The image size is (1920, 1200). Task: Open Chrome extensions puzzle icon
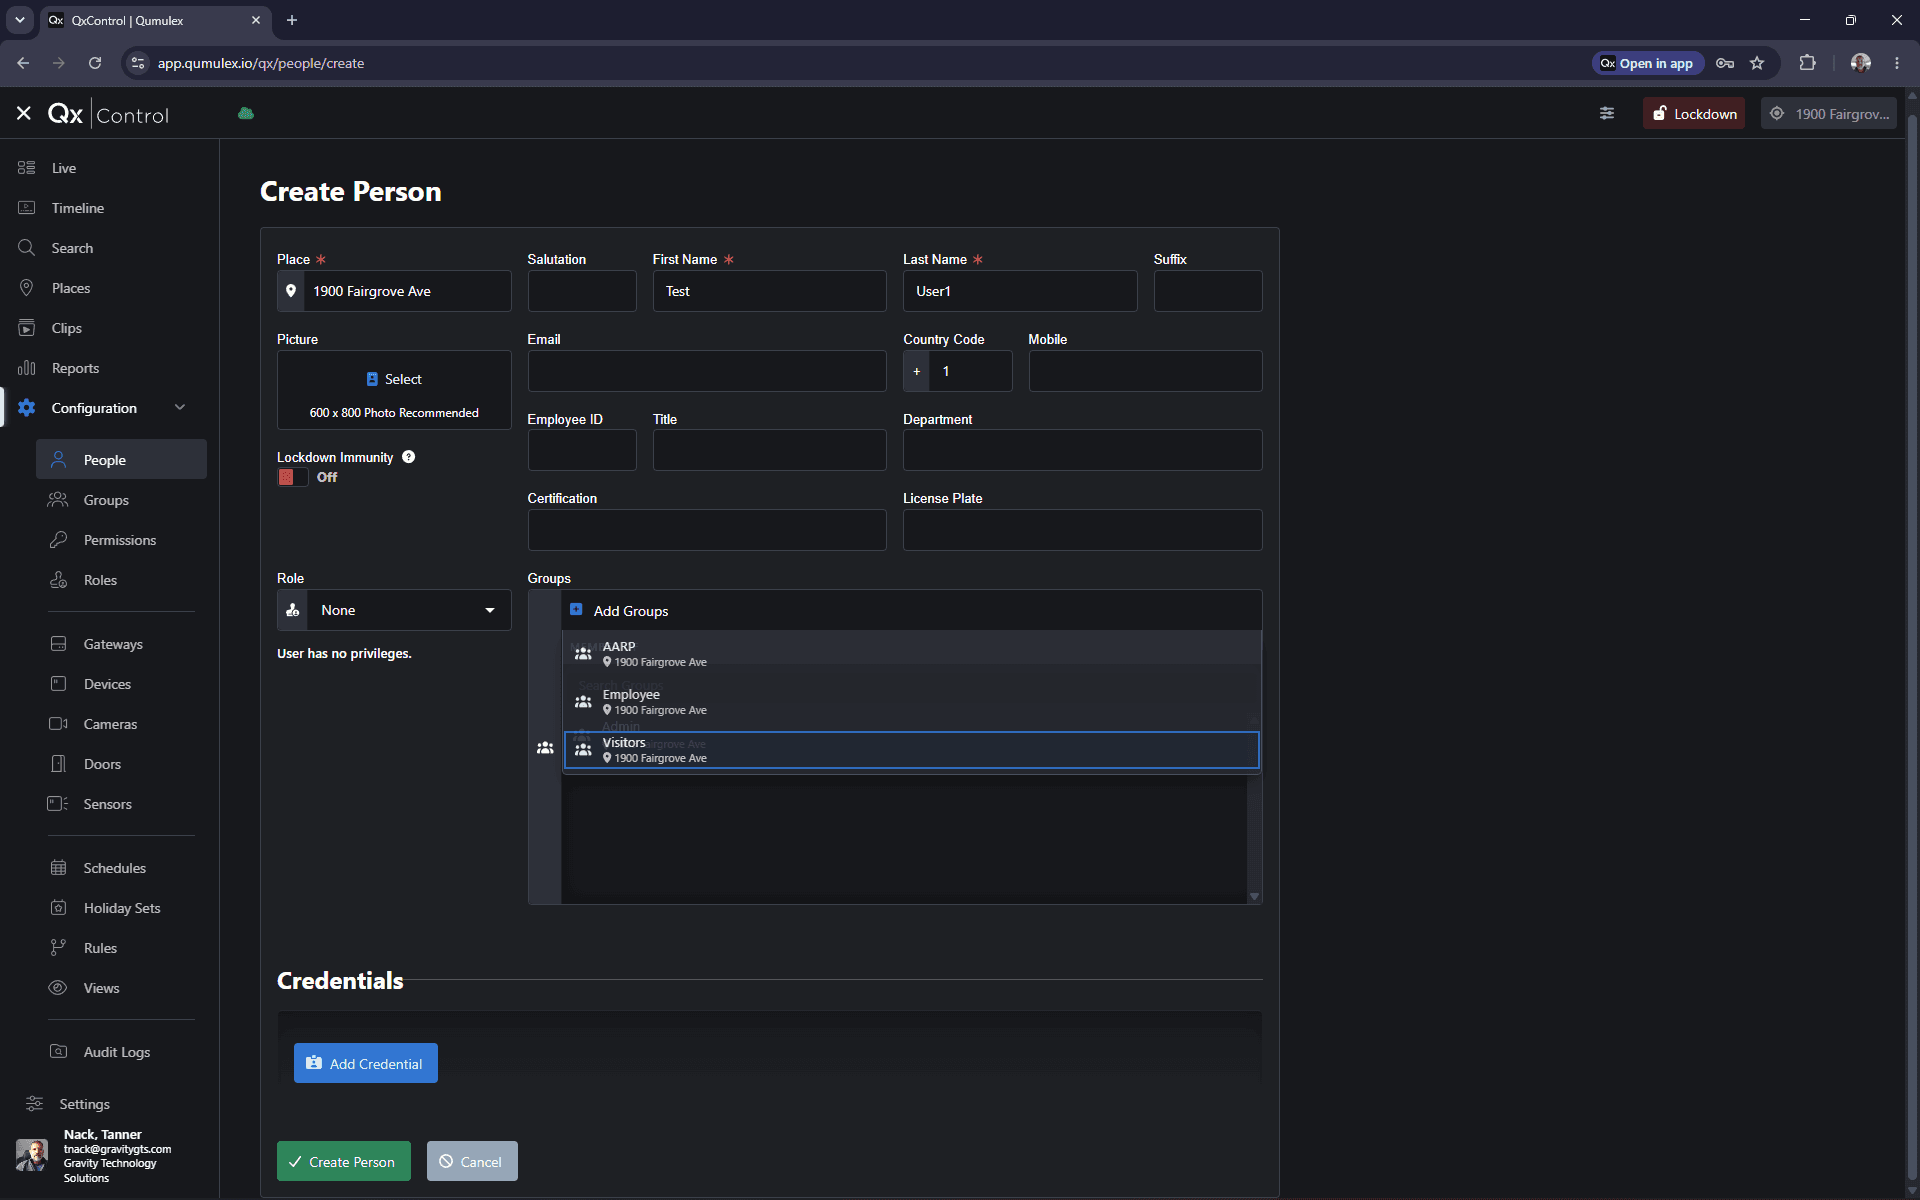click(x=1807, y=63)
